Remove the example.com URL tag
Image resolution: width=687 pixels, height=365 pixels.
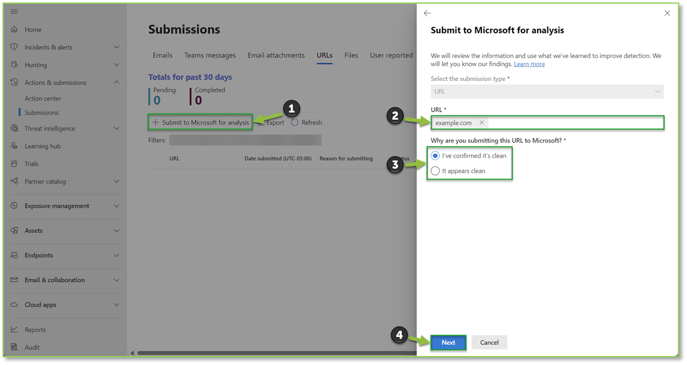point(482,123)
